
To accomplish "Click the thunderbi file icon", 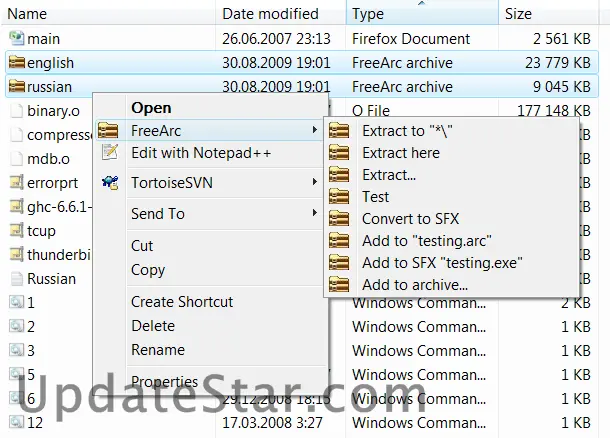I will (16, 254).
